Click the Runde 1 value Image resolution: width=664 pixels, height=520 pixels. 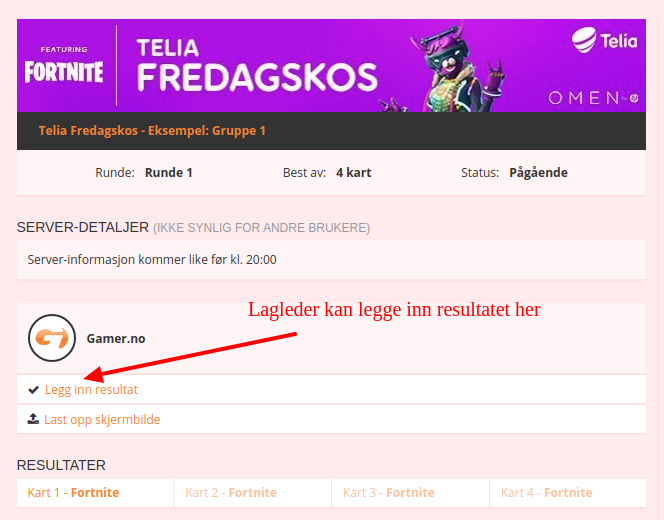(169, 172)
